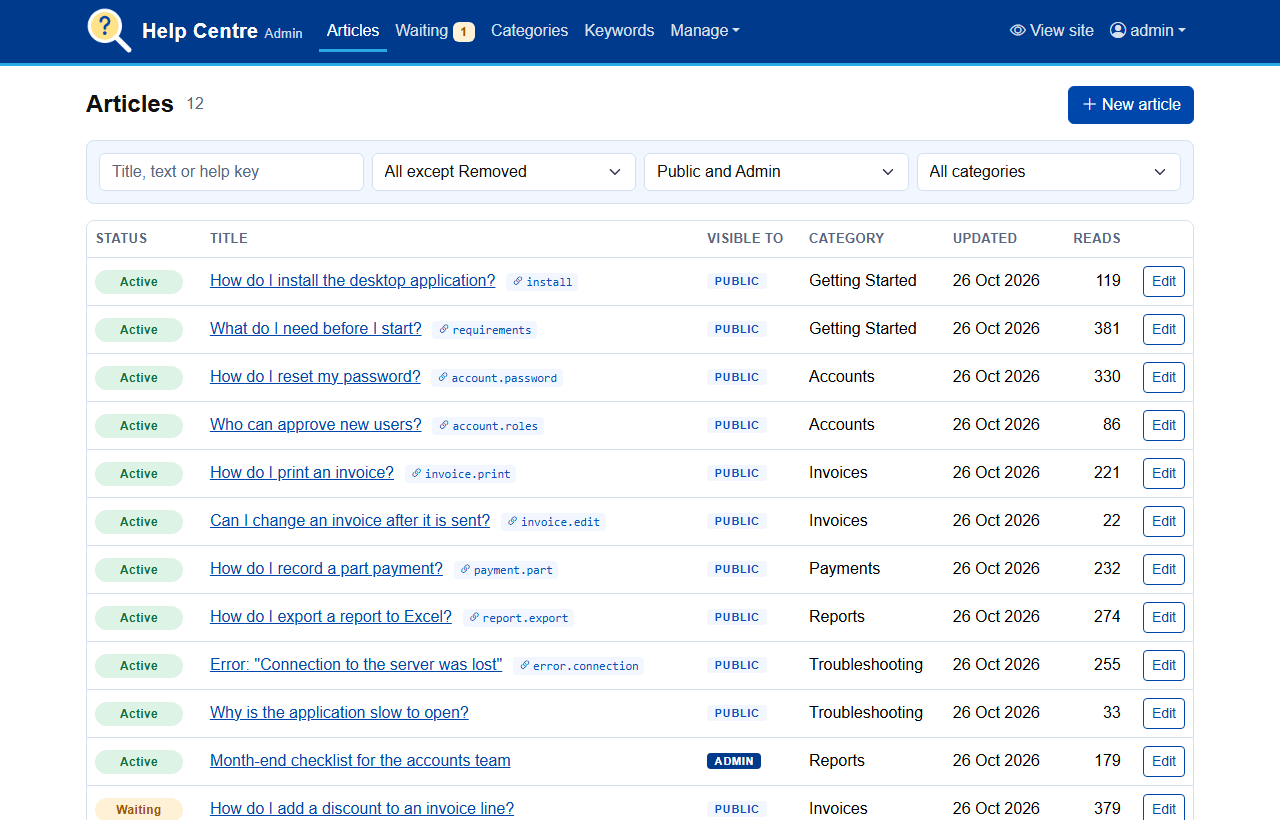Edit the 'Month-end checklist' article
The height and width of the screenshot is (820, 1280).
point(1164,762)
